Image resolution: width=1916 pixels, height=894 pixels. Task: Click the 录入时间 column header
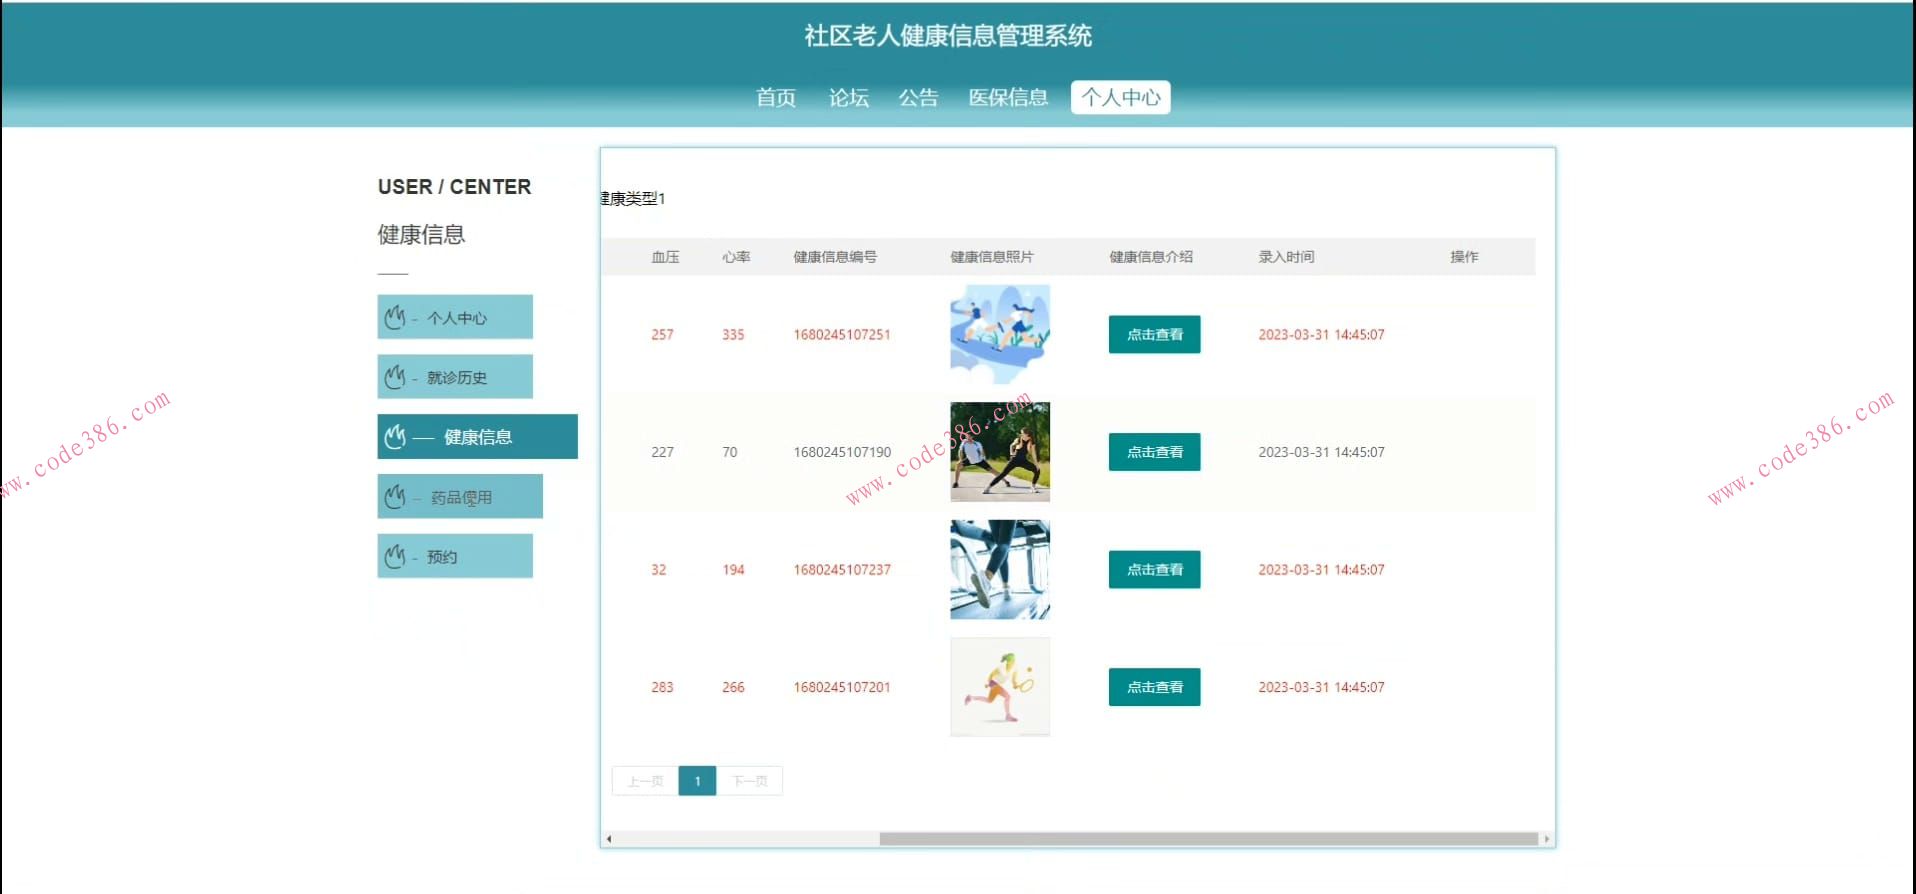(x=1286, y=257)
